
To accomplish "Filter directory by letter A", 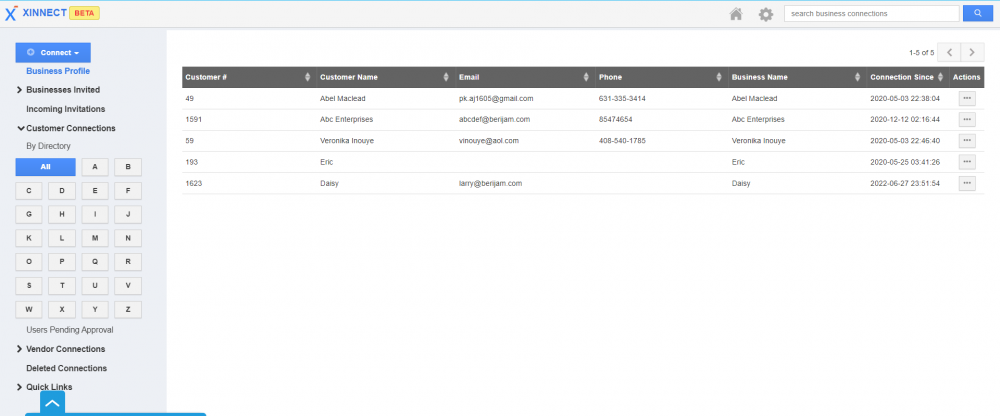I will 94,166.
